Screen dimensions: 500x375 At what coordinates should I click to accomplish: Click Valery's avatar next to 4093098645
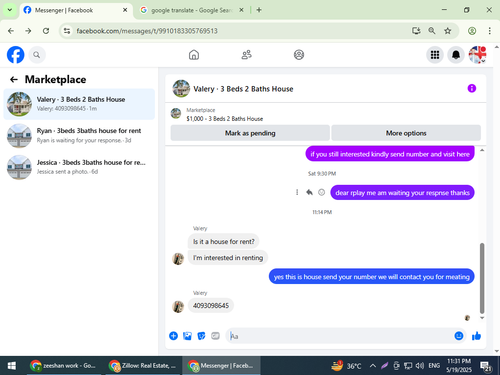pos(178,306)
